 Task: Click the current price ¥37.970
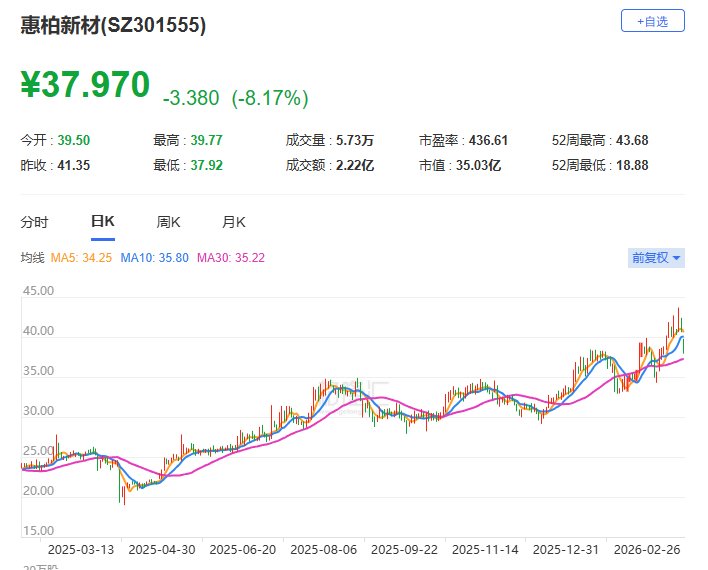pos(86,85)
